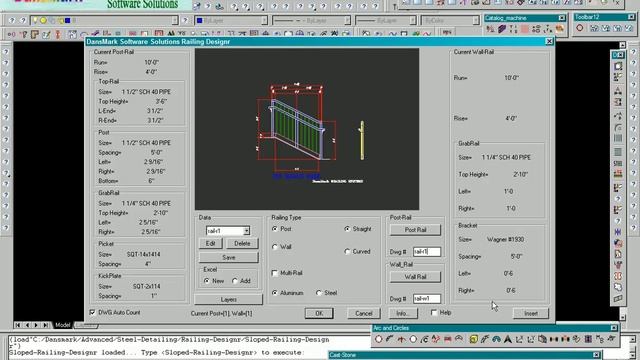Enable the Help checkbox
The image size is (640, 360).
point(434,313)
